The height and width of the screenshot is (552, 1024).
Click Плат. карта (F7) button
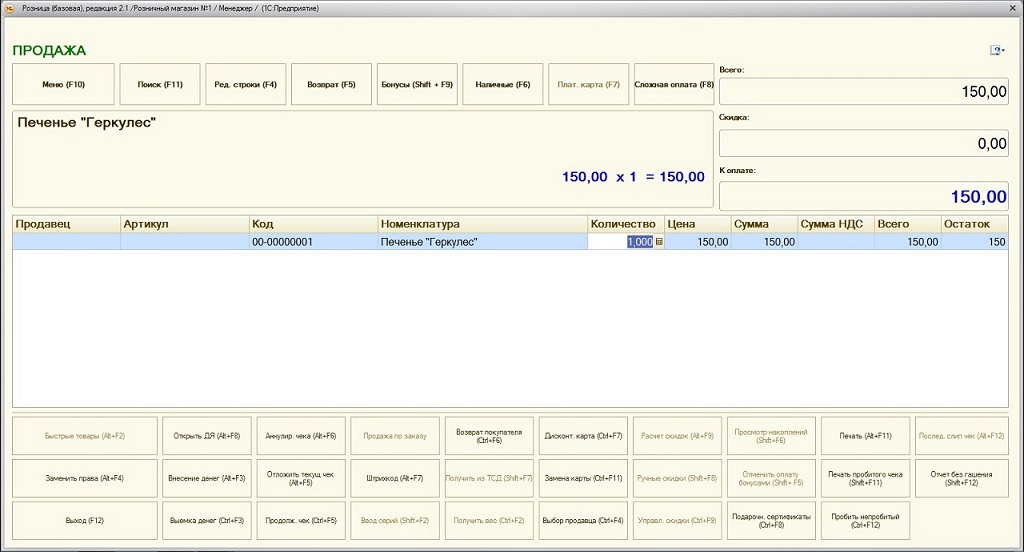pos(588,84)
